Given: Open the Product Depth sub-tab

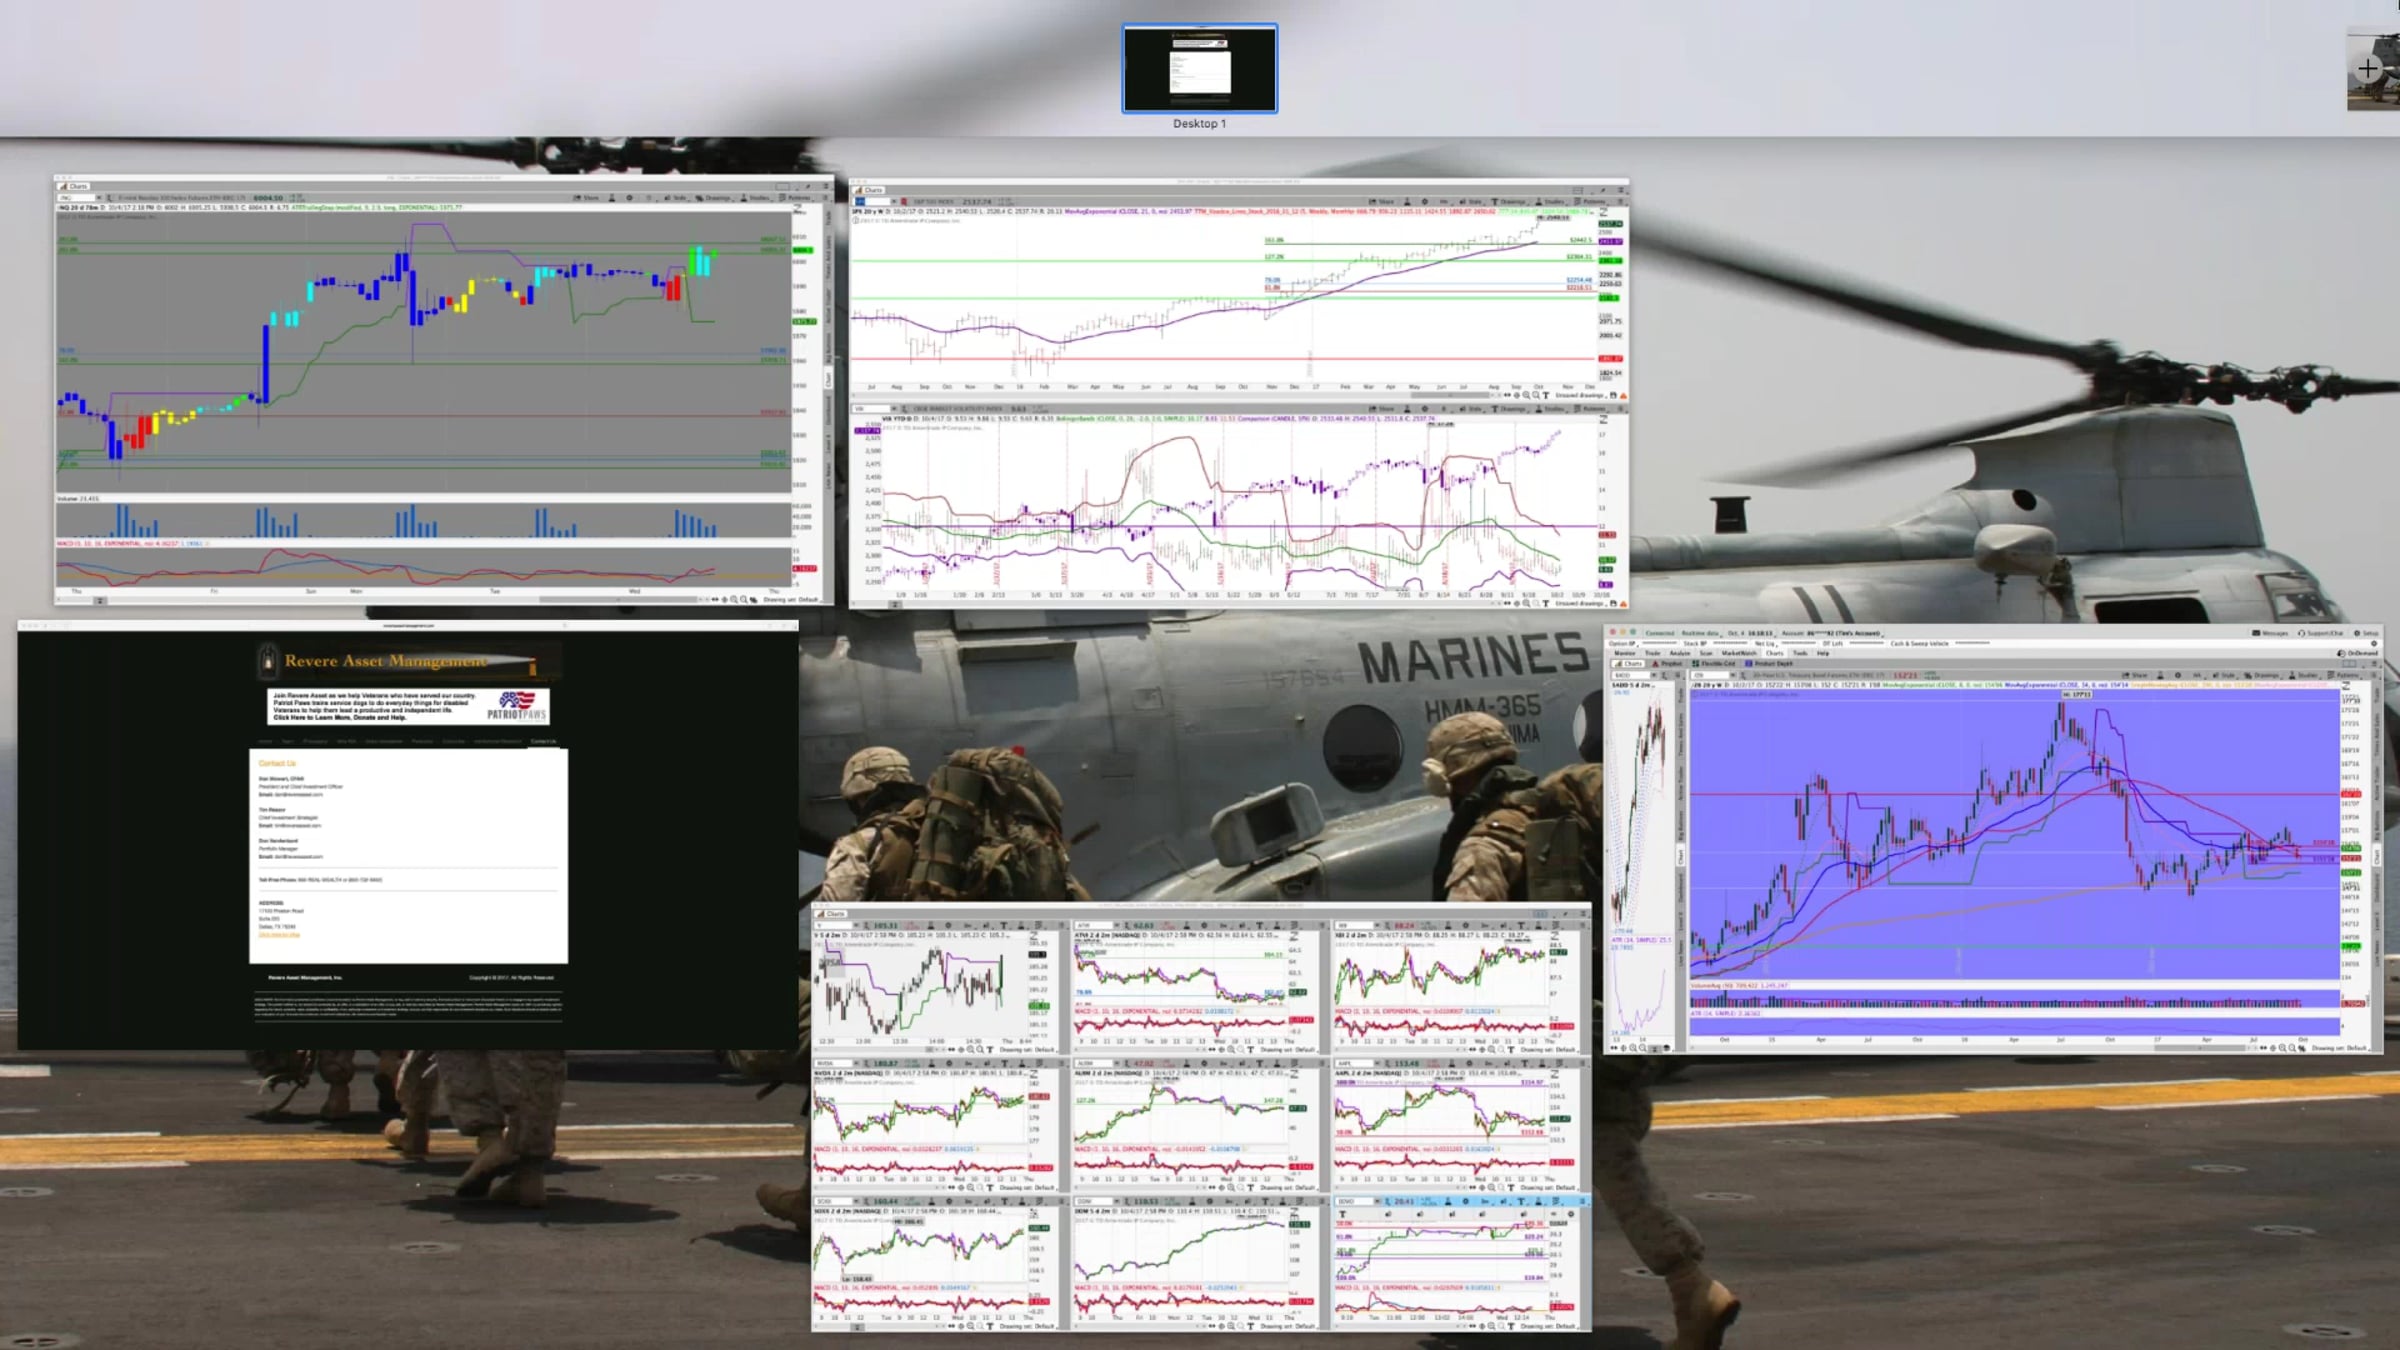Looking at the screenshot, I should [1769, 663].
